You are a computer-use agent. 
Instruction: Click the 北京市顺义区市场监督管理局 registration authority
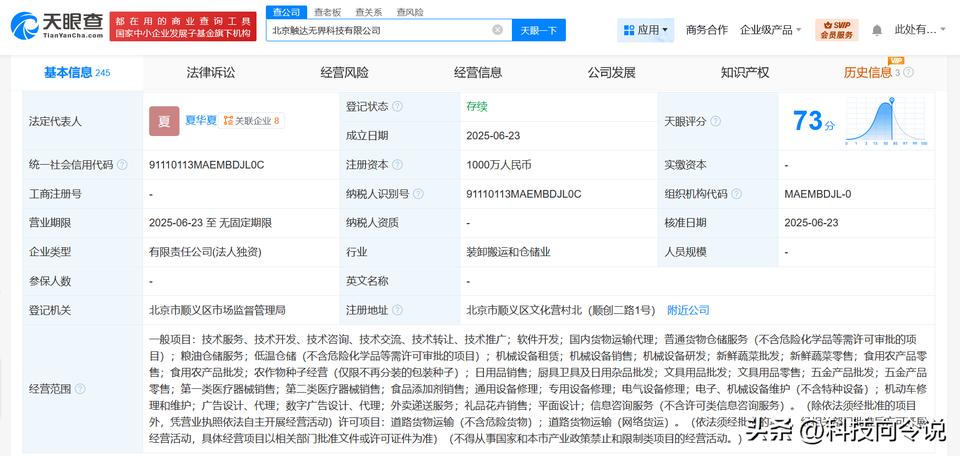[217, 310]
